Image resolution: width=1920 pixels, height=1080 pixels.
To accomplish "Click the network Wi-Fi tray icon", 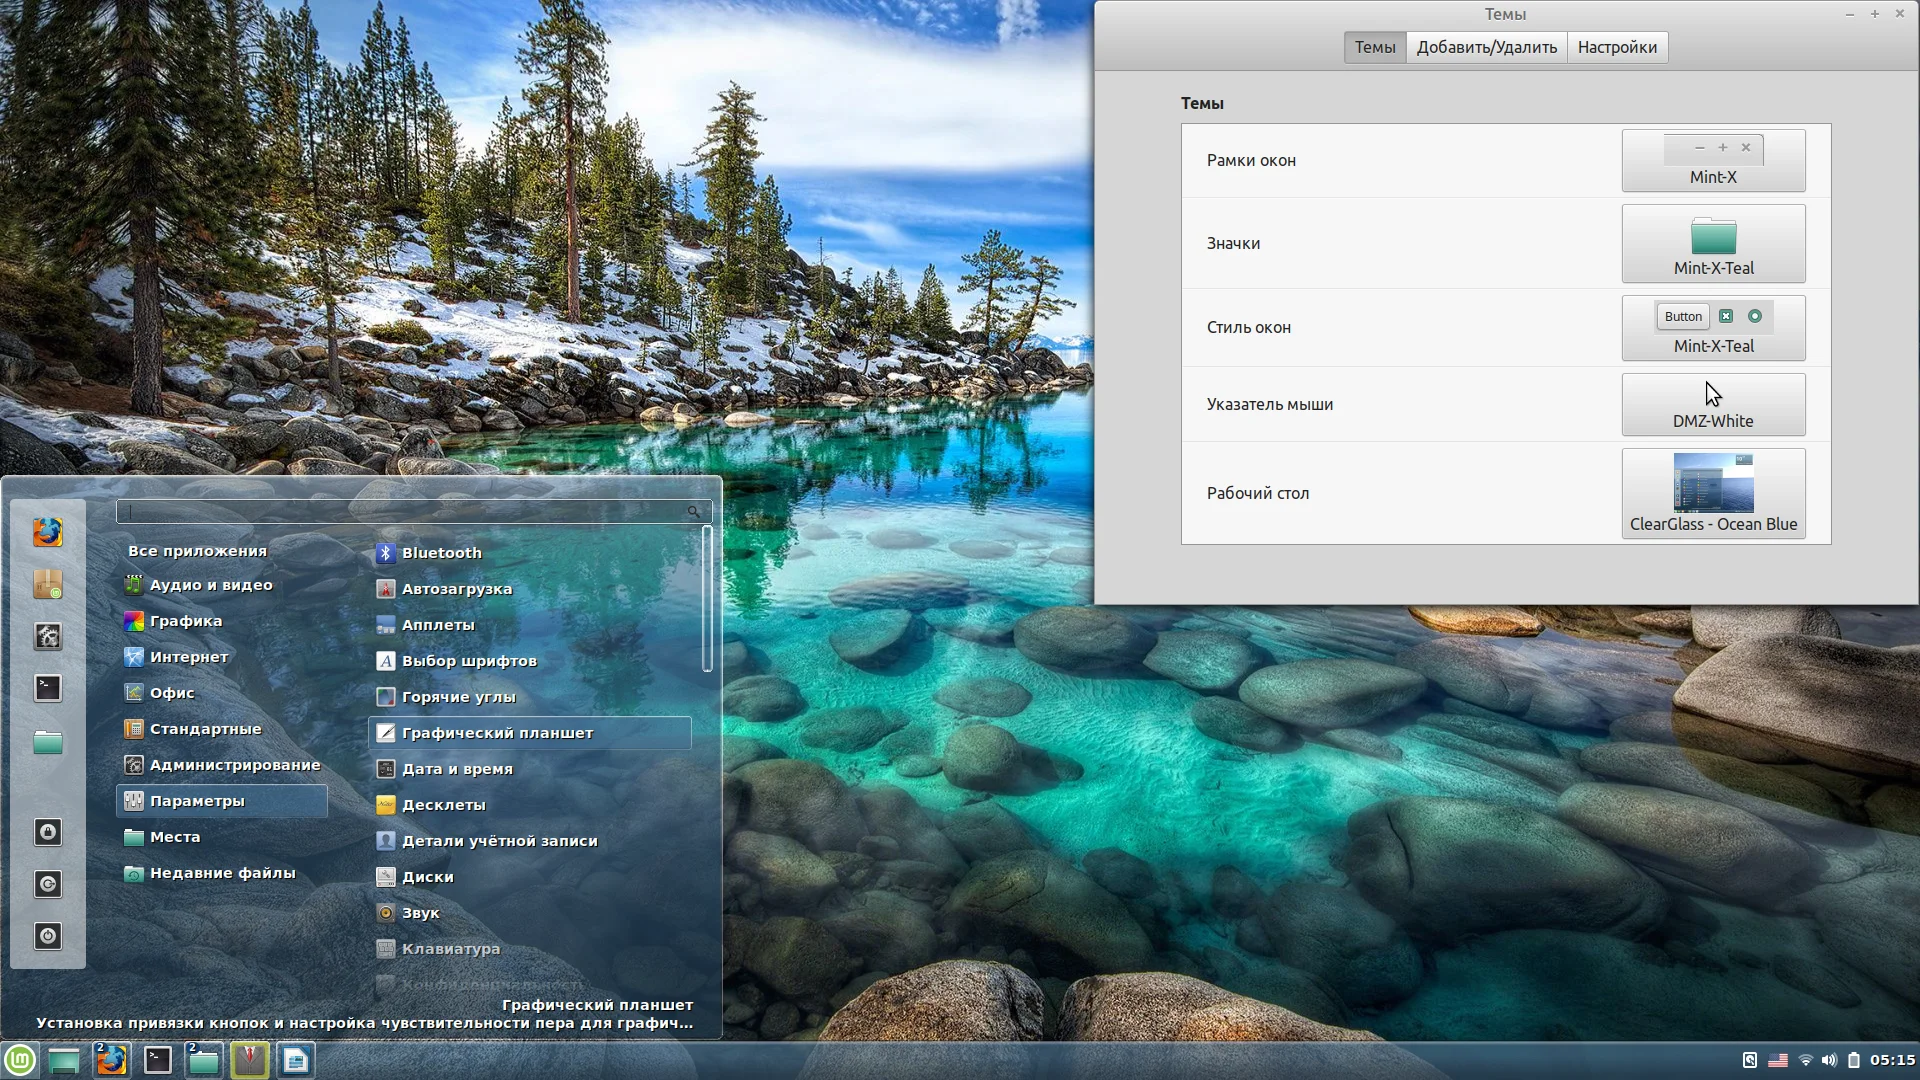I will point(1805,1060).
